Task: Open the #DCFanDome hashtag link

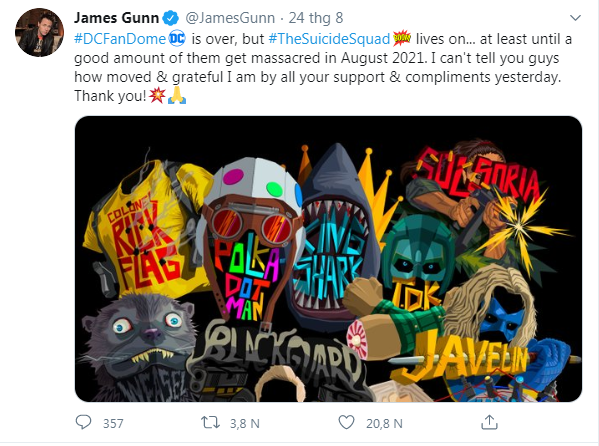Action: tap(120, 39)
